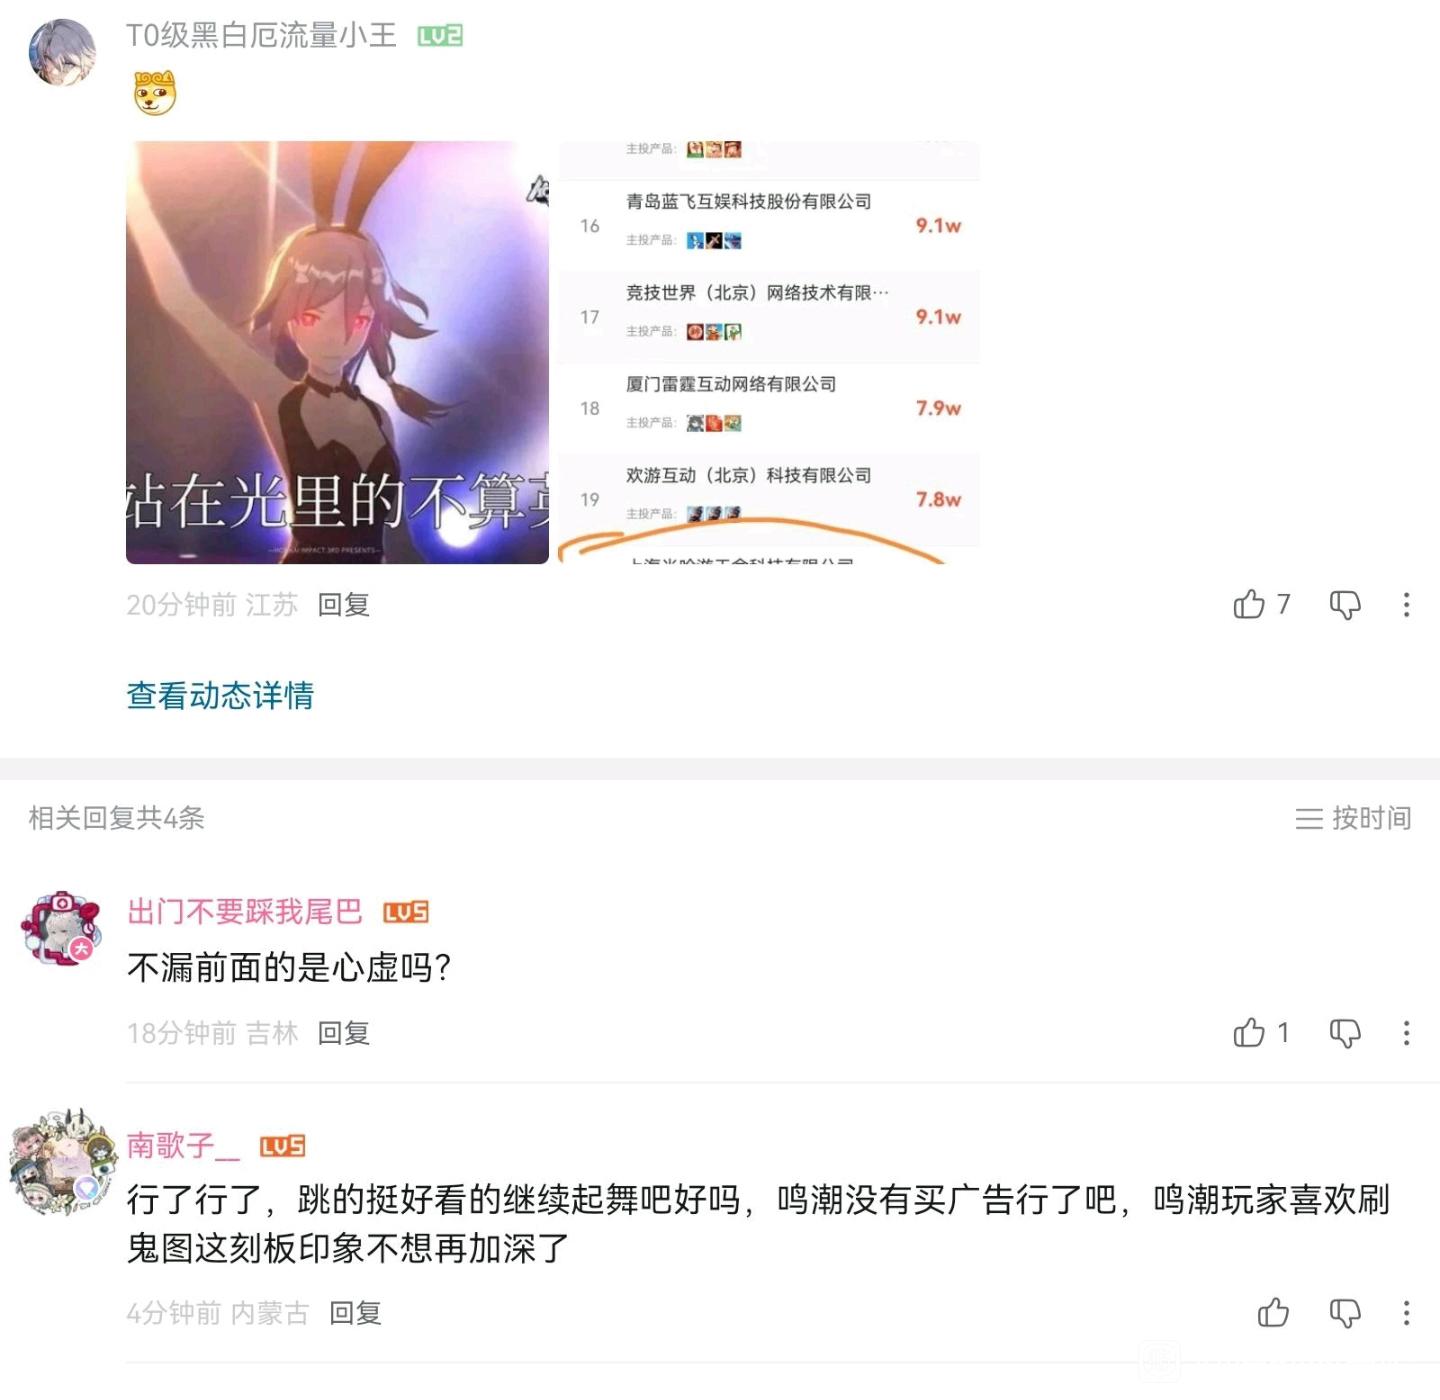1440x1400 pixels.
Task: Open the 按时间 sort order selector
Action: click(x=1353, y=818)
